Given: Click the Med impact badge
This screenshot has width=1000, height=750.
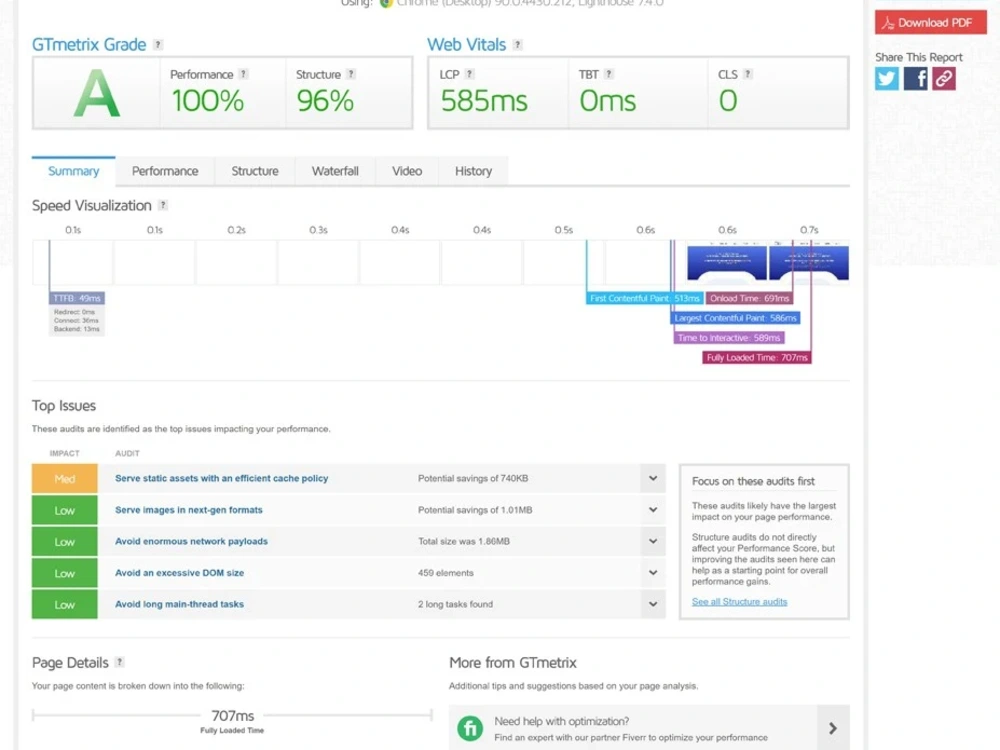Looking at the screenshot, I should [x=64, y=478].
